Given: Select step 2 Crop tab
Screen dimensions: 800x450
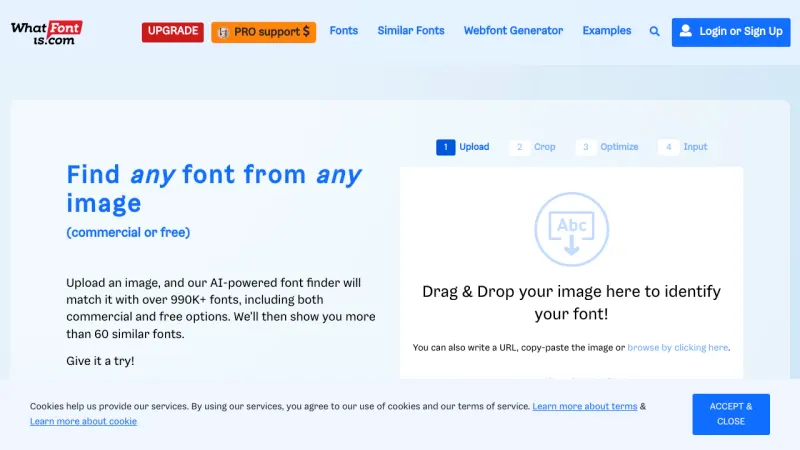Looking at the screenshot, I should [x=533, y=147].
